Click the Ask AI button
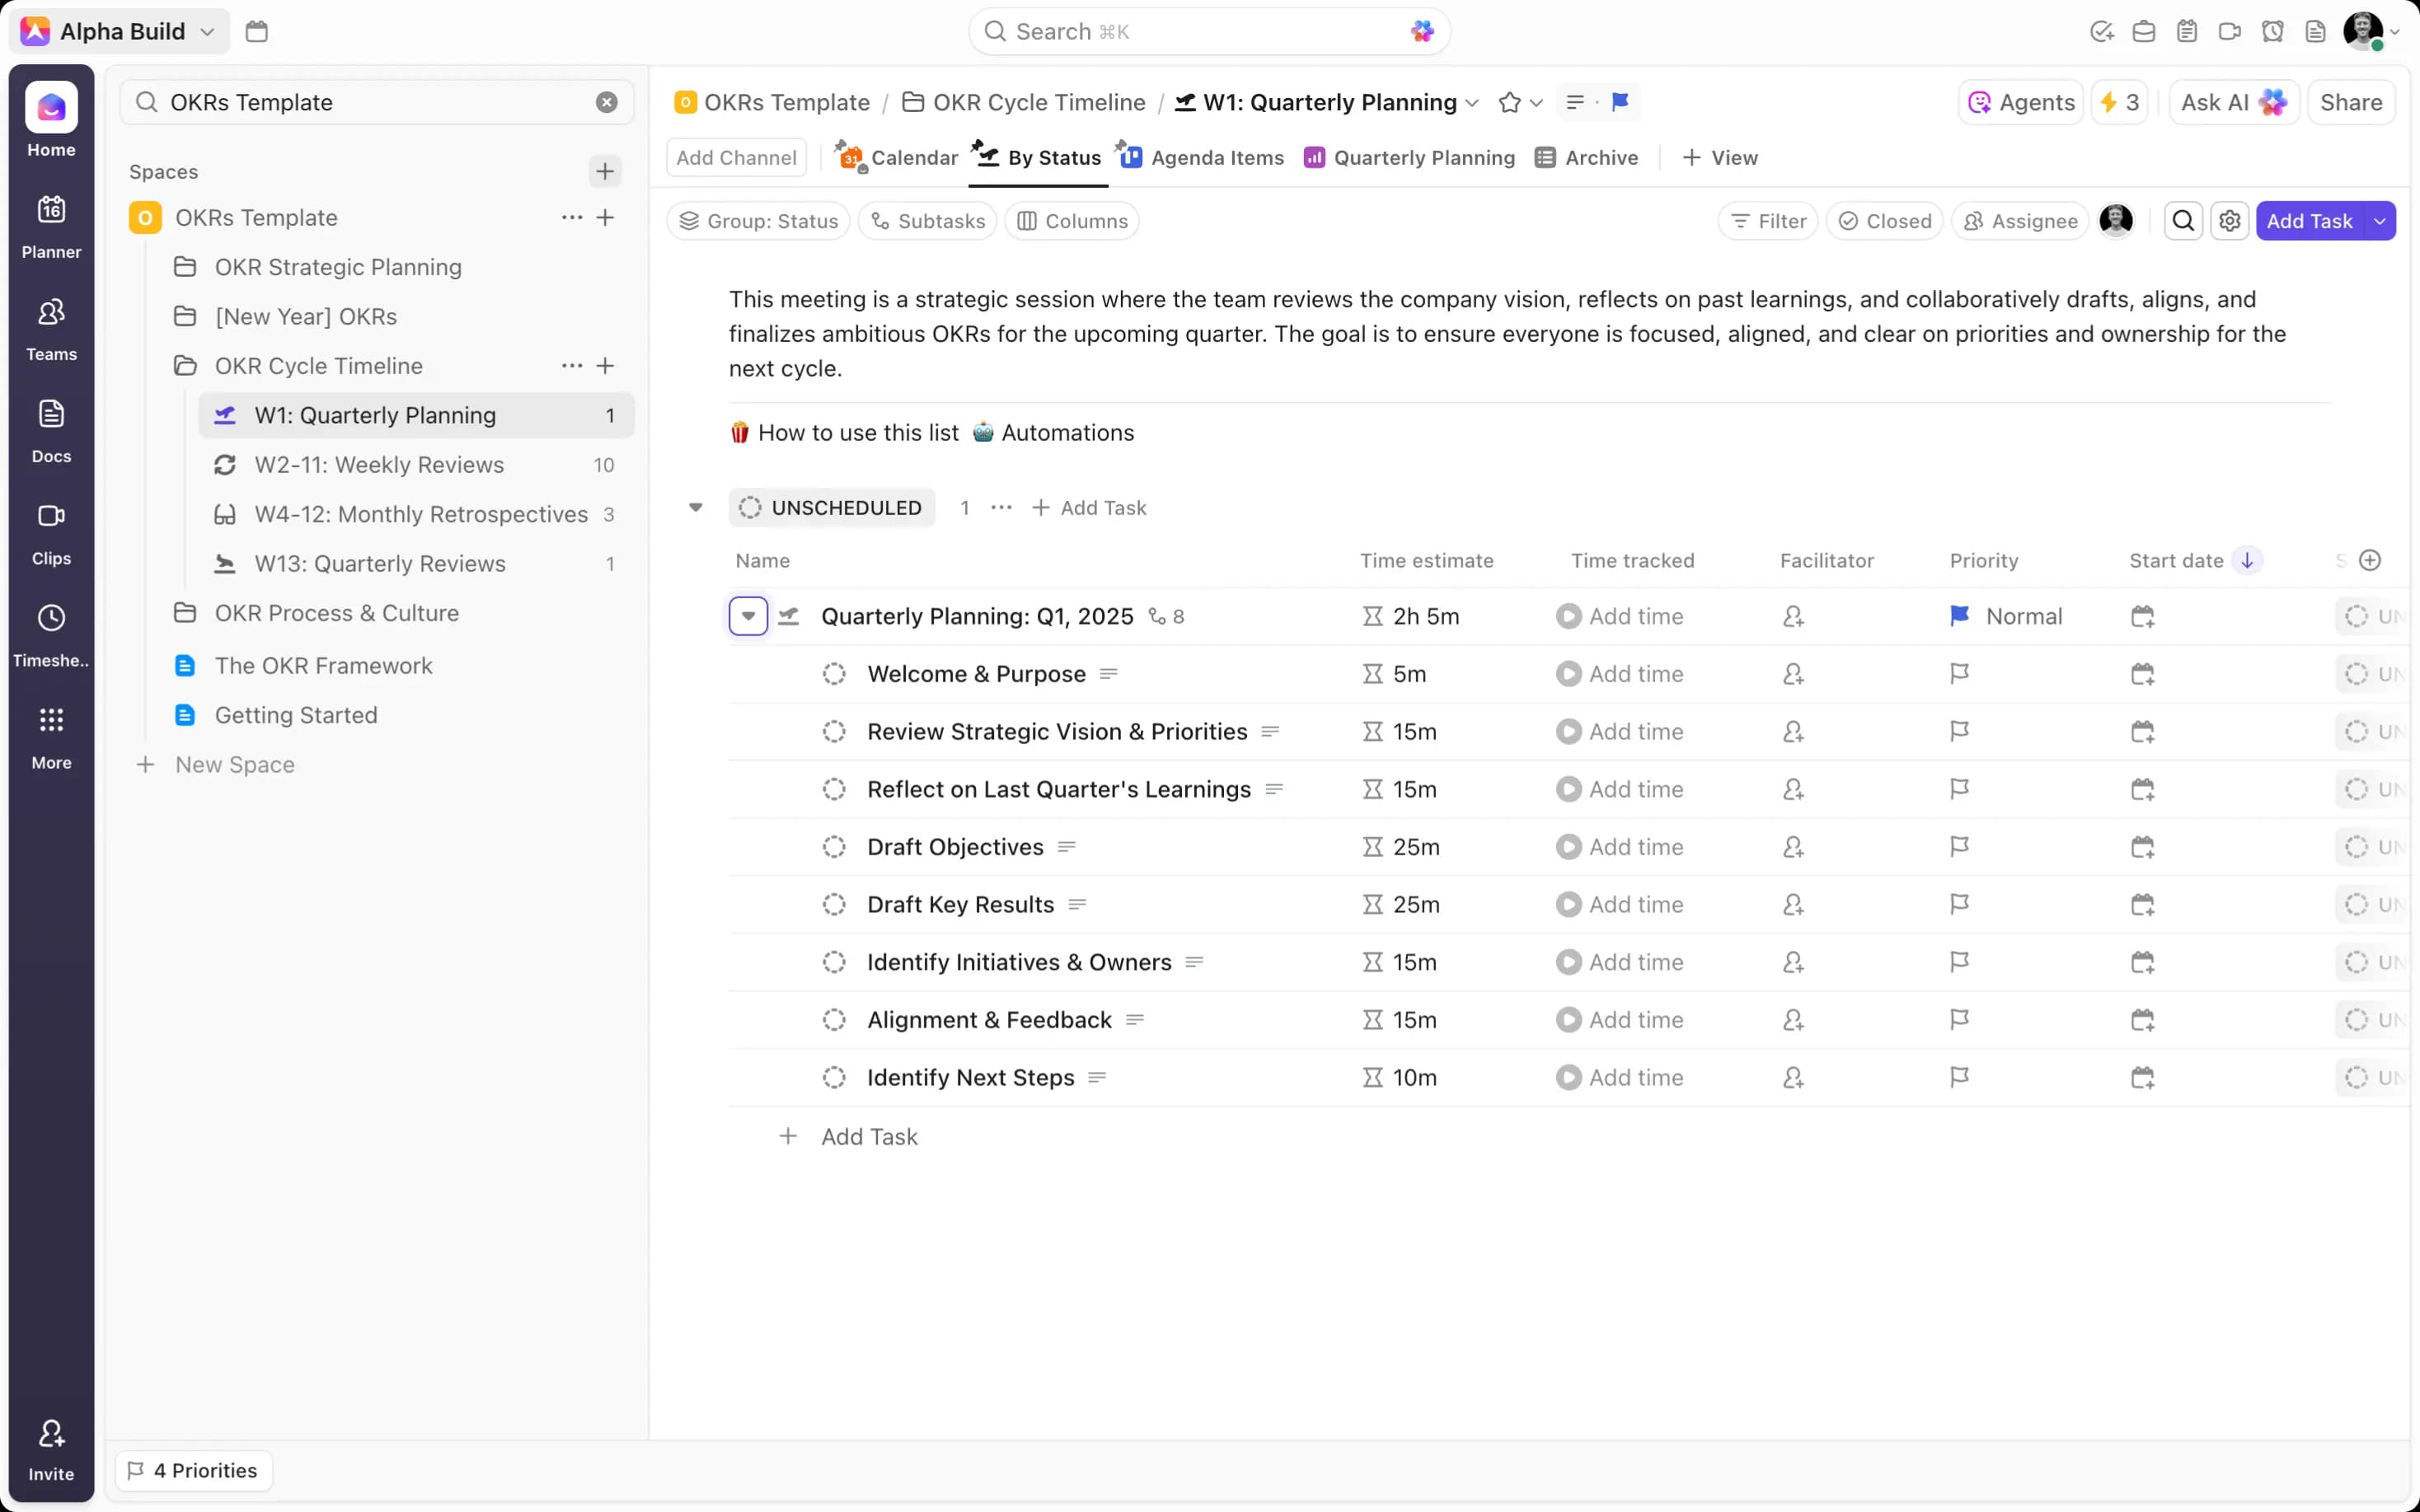 [x=2233, y=102]
